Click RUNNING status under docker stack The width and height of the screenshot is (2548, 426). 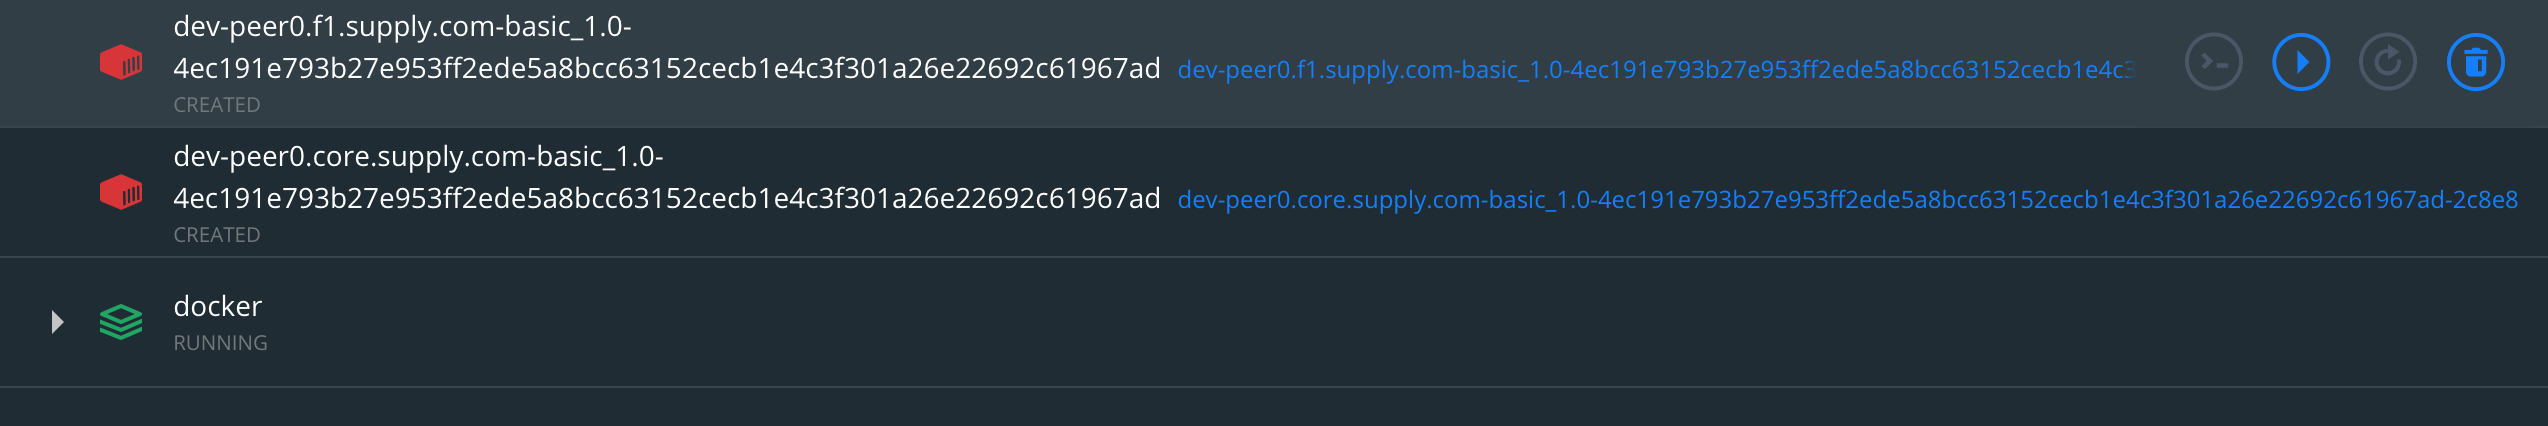click(220, 343)
